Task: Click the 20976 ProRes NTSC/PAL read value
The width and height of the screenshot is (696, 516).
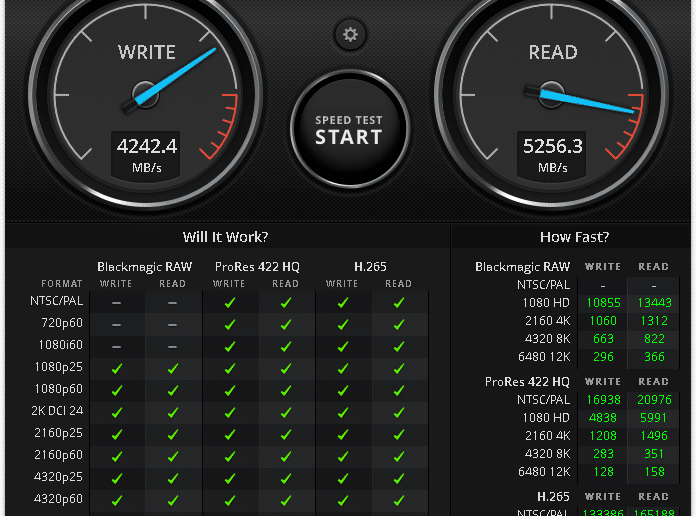Action: tap(654, 400)
